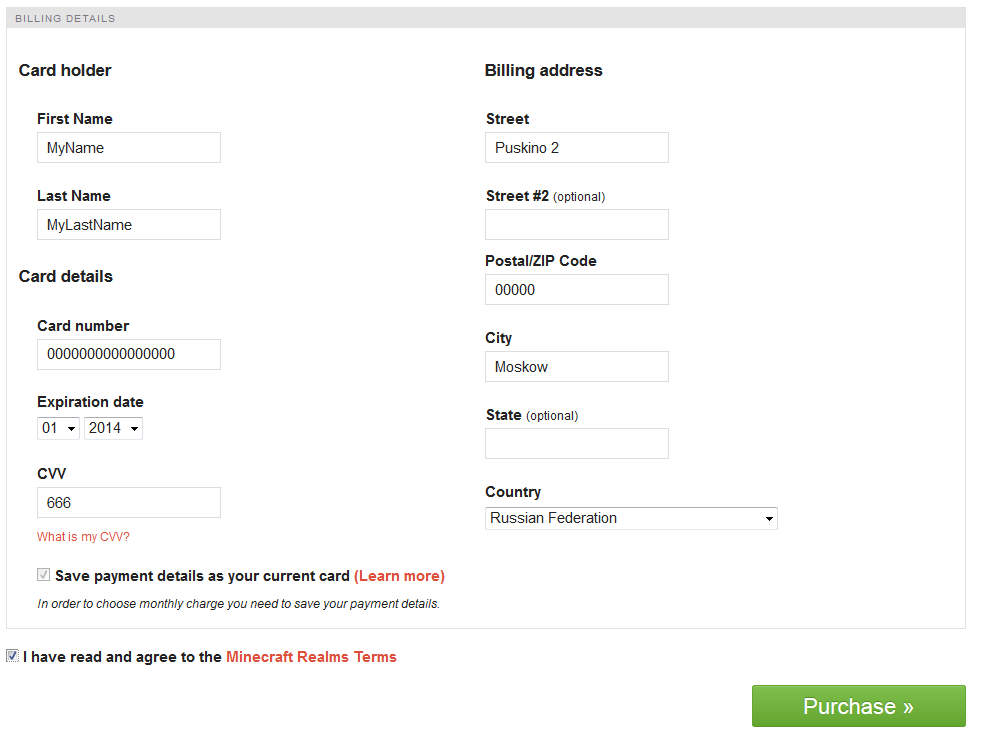Viewport: 984px width, 738px height.
Task: Click the Street input field
Action: tap(576, 148)
